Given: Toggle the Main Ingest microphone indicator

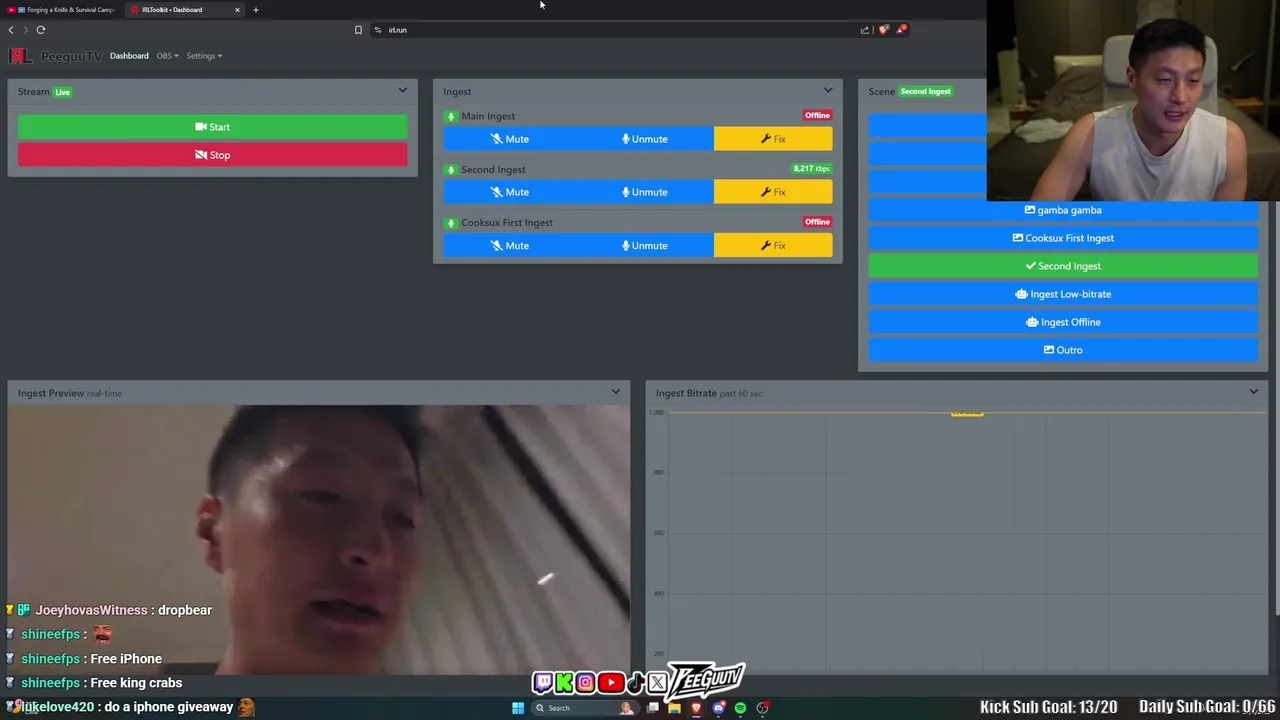Looking at the screenshot, I should (x=451, y=117).
